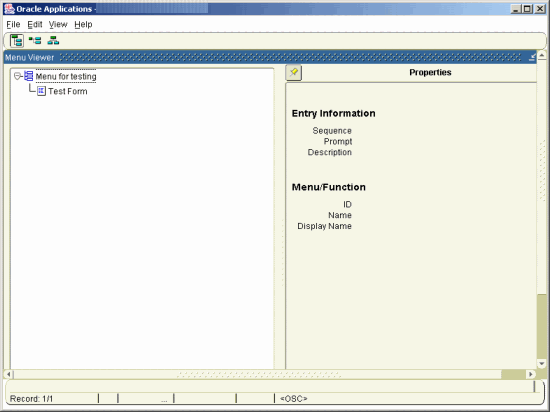Viewport: 550px width, 412px height.
Task: Open the Edit menu
Action: click(x=35, y=25)
